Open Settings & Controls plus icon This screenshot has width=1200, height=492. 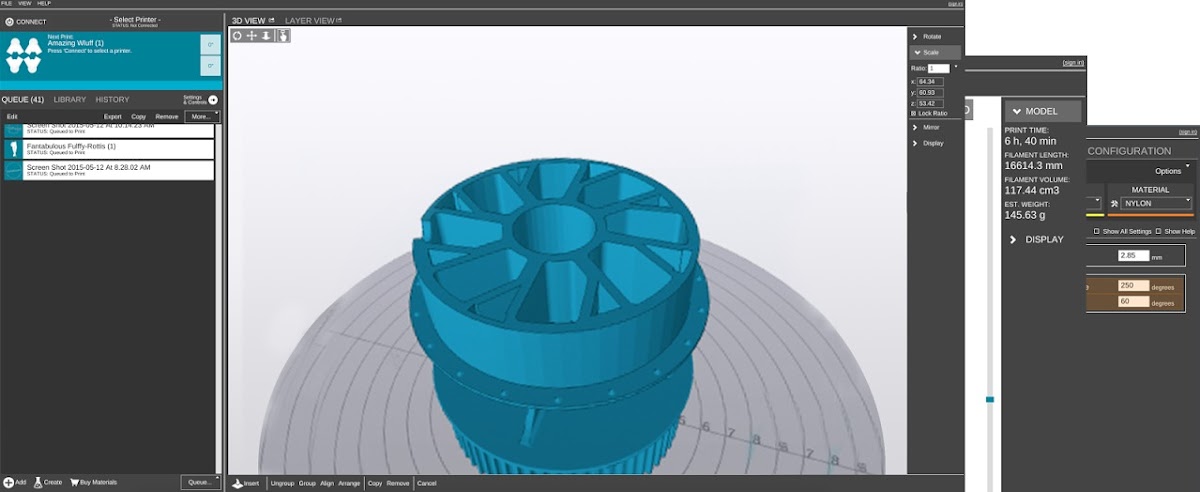213,100
